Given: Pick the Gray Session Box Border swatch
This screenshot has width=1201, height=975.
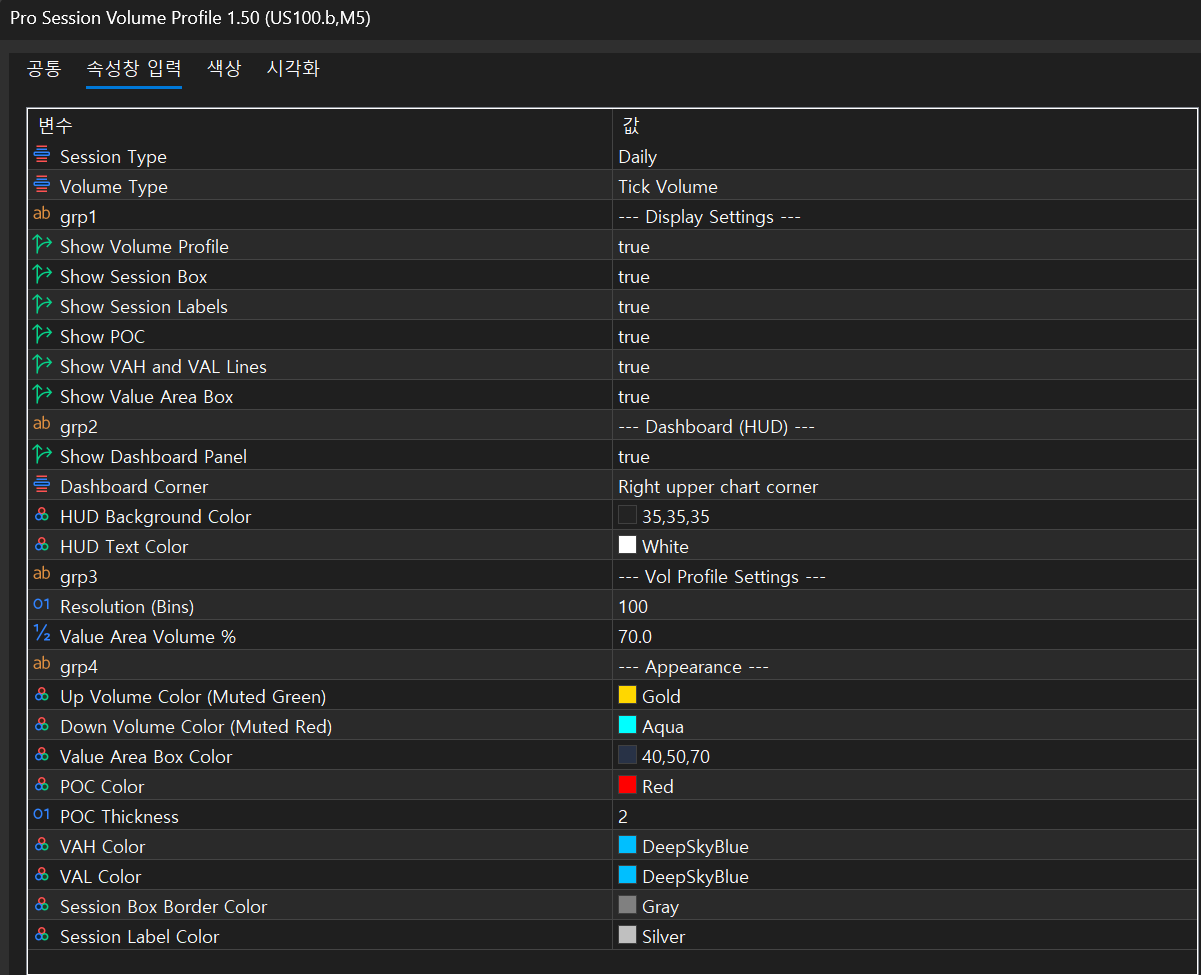Looking at the screenshot, I should point(627,905).
